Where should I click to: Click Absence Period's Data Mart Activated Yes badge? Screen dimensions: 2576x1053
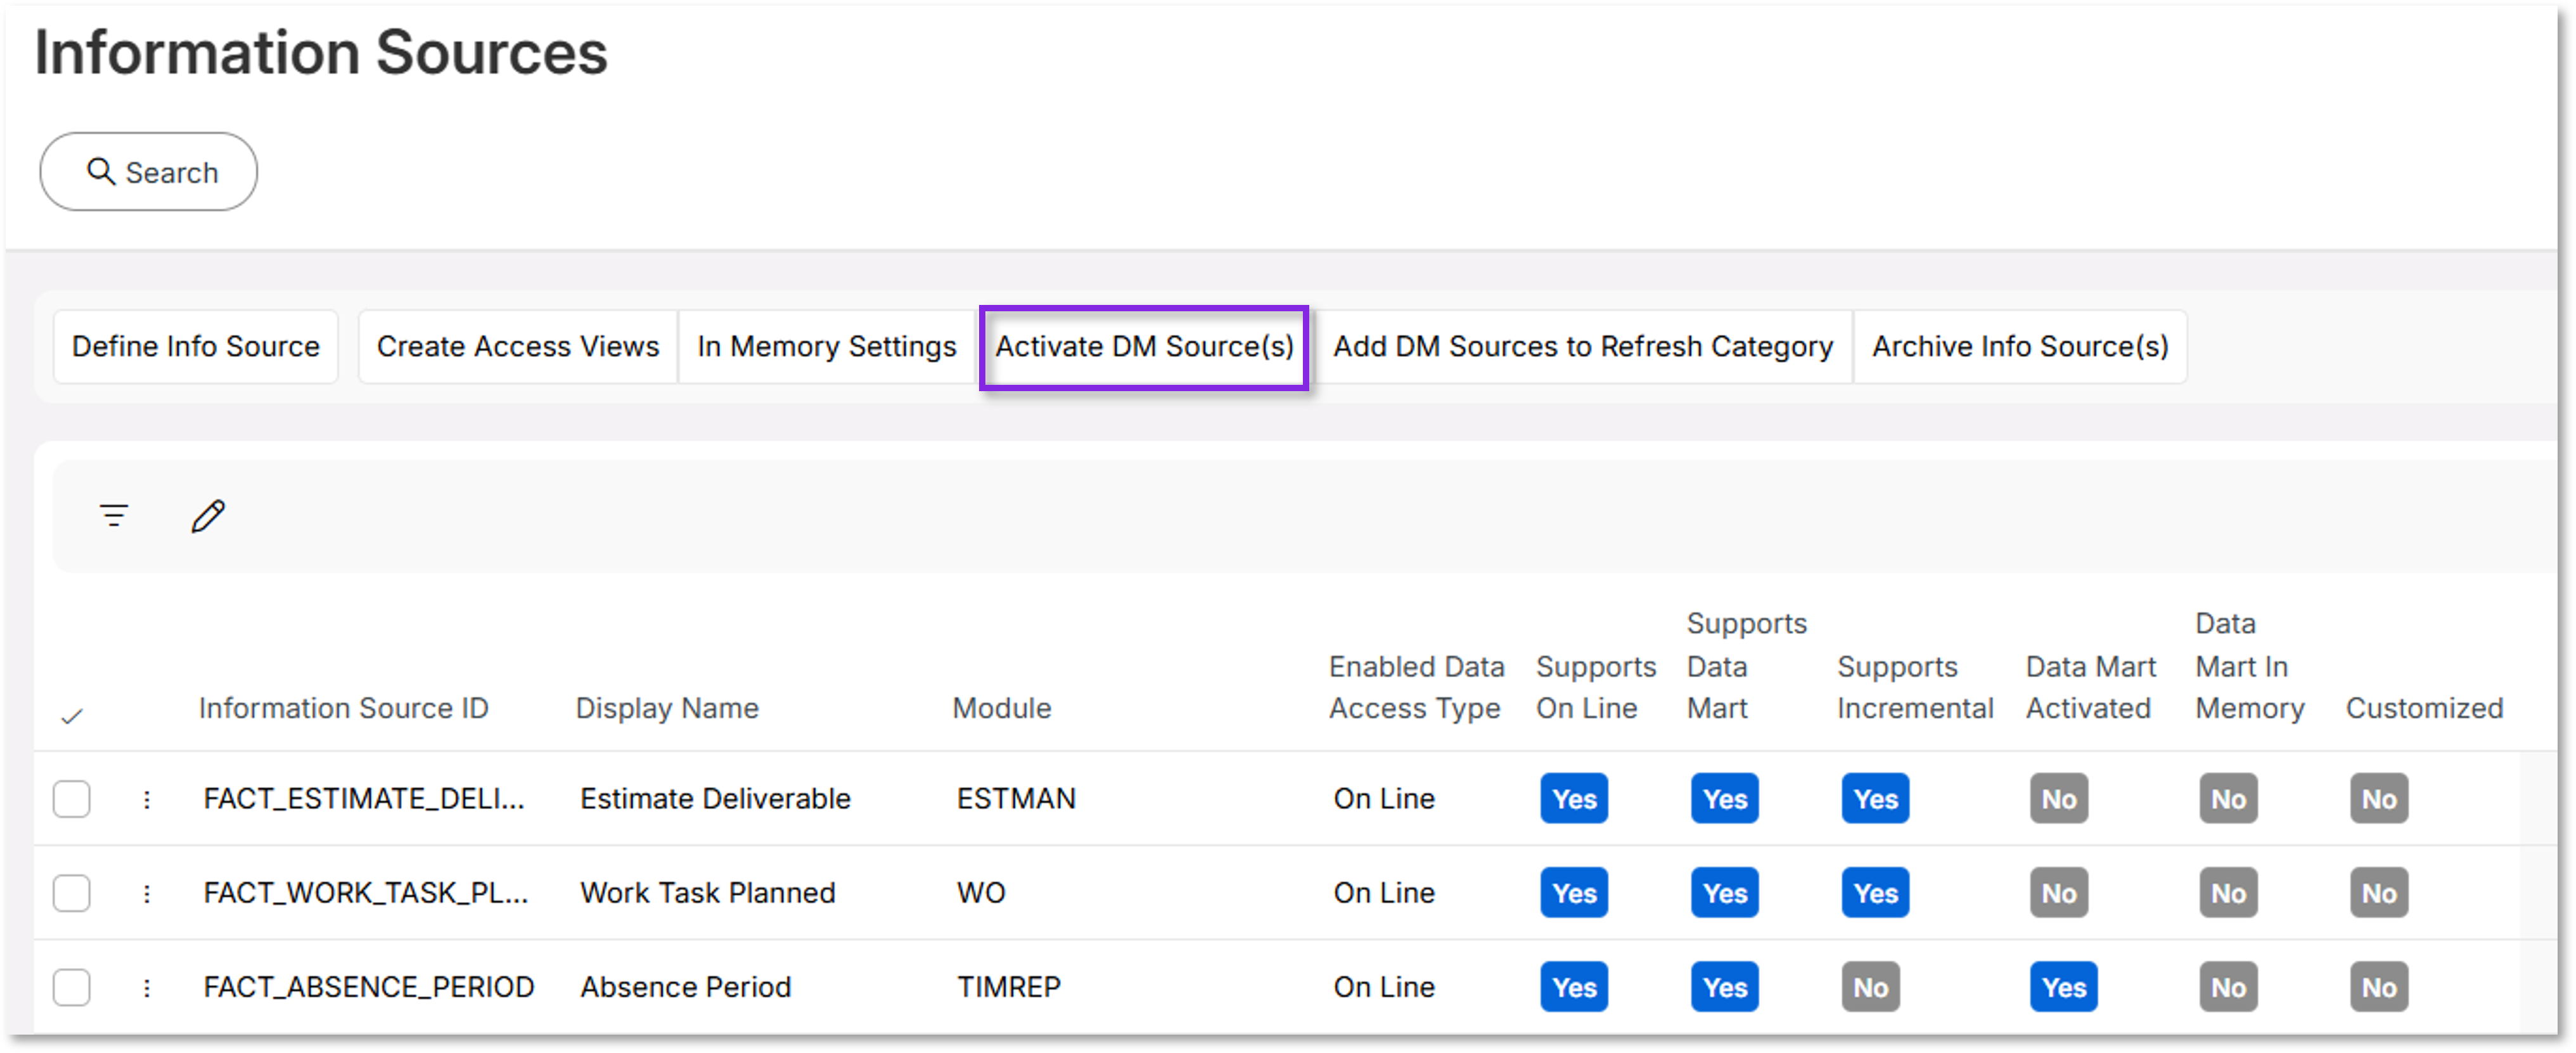(2063, 988)
